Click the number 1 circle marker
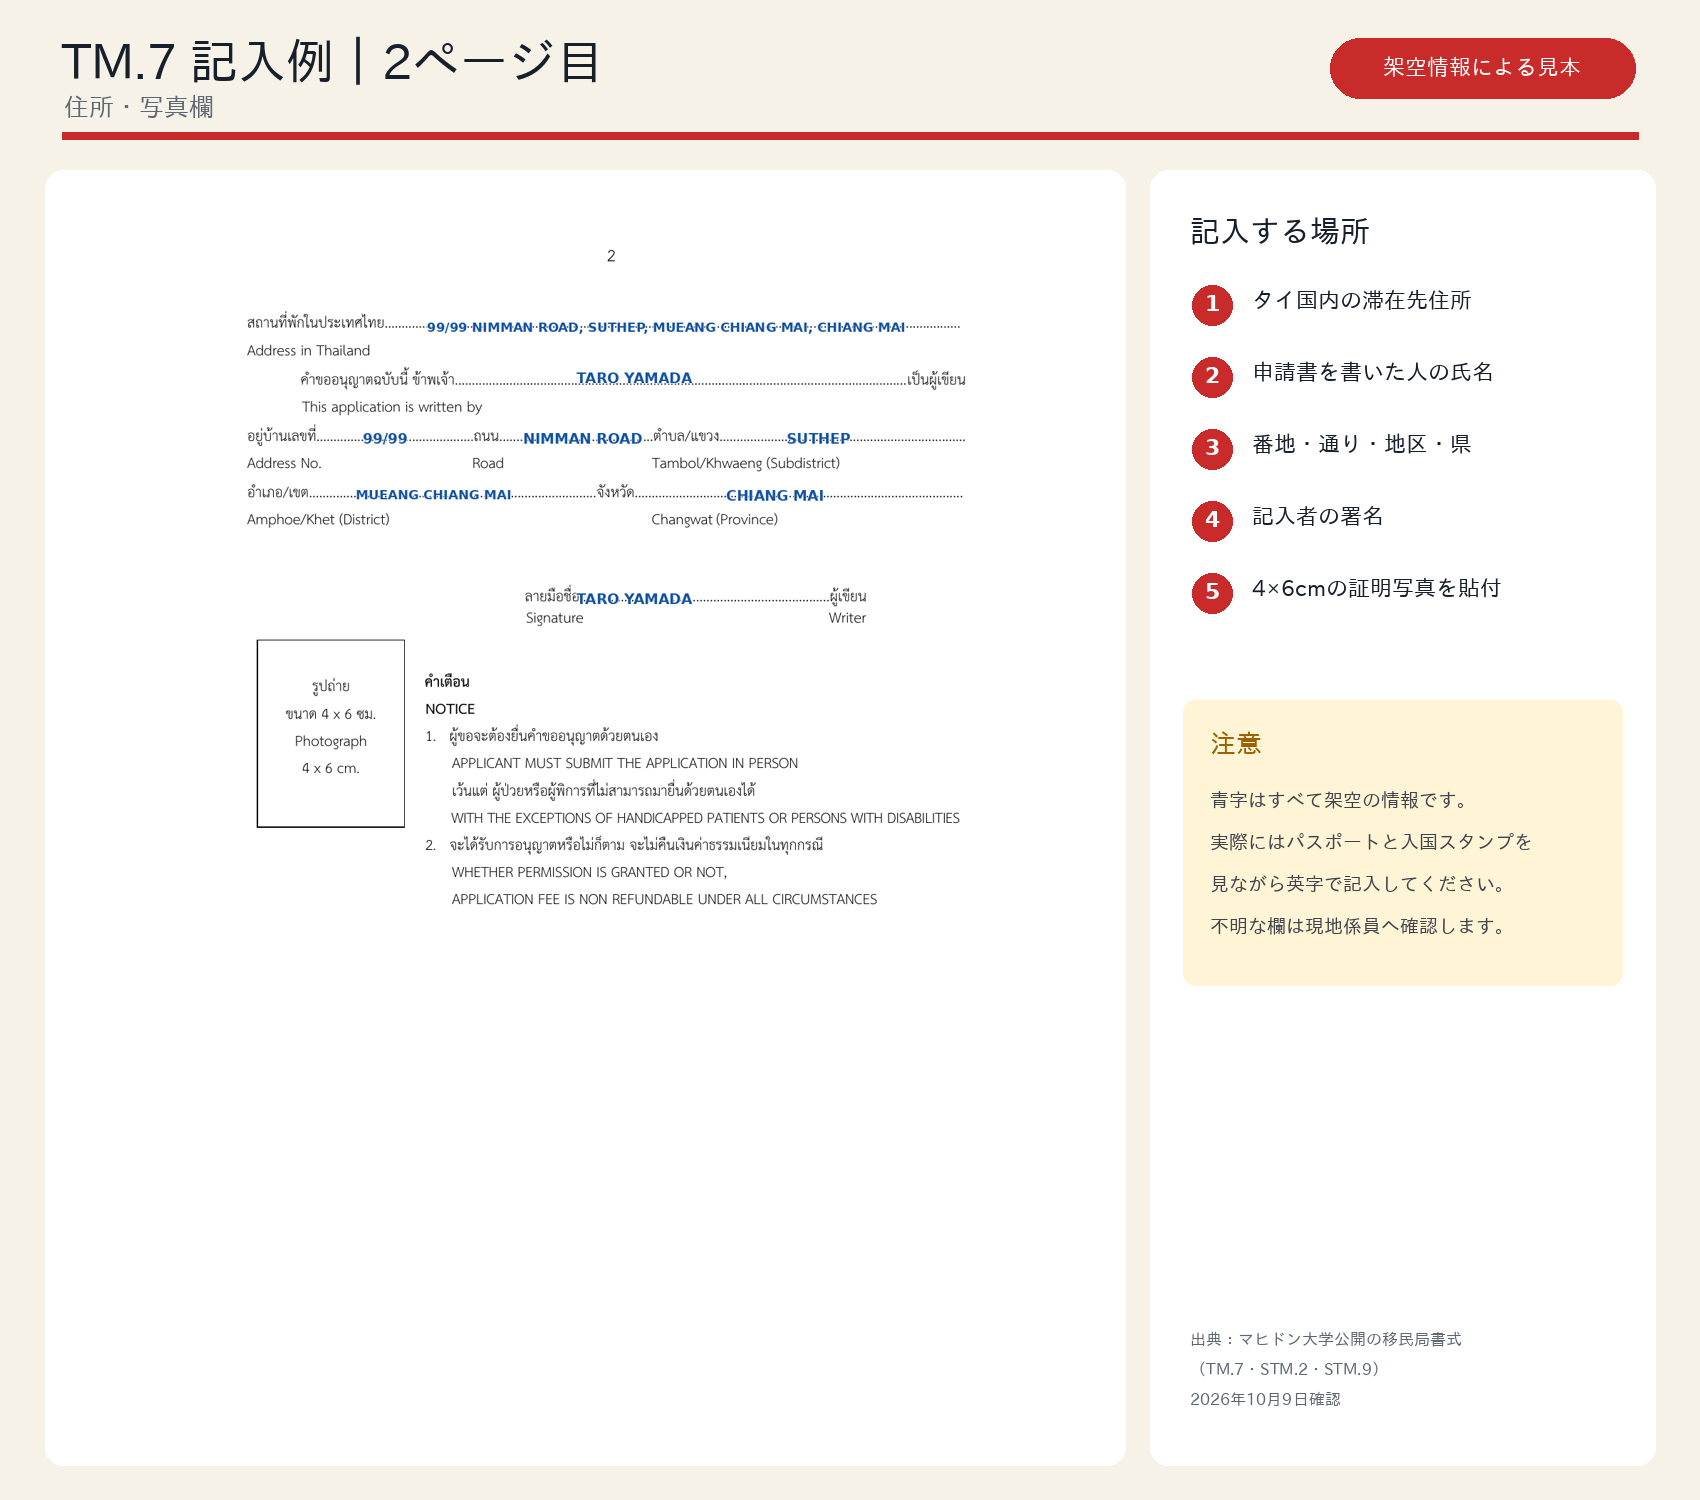The image size is (1700, 1500). tap(1212, 304)
